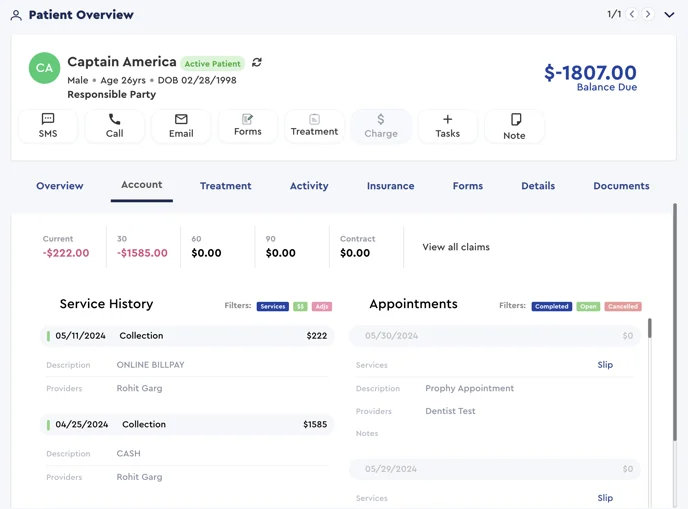Screen dimensions: 688x509
Task: Toggle the Cancelled appointments filter
Action: (x=623, y=306)
